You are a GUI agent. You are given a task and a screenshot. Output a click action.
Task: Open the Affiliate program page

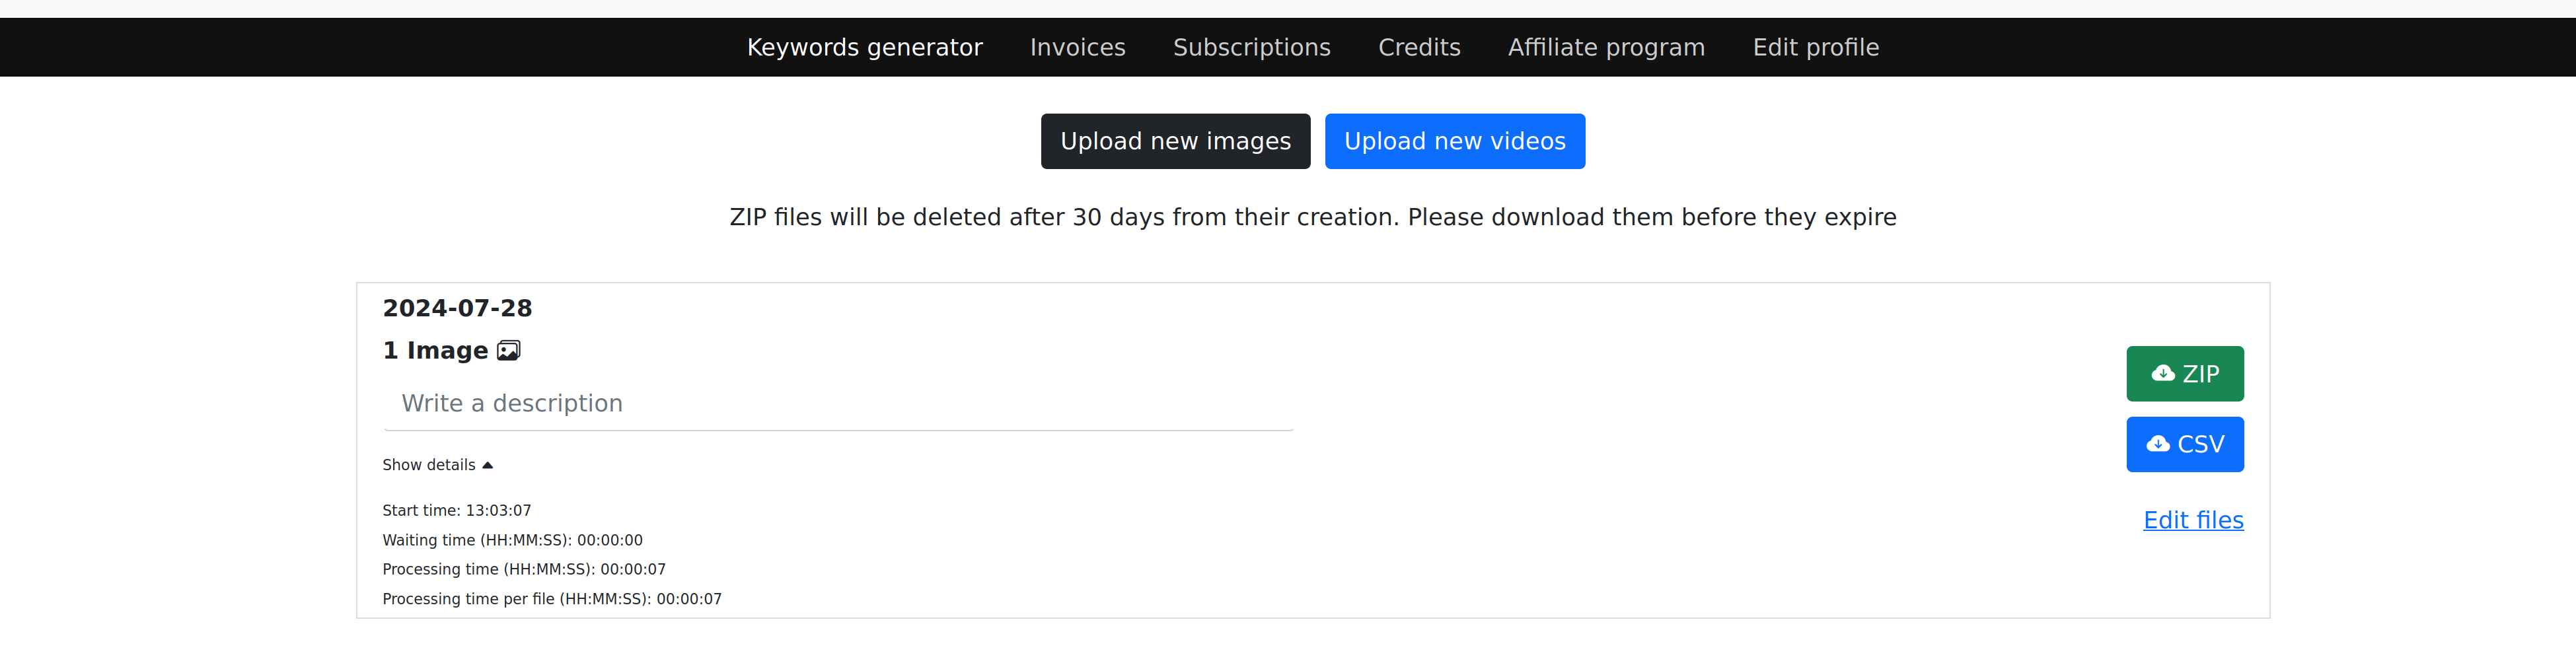[1606, 47]
